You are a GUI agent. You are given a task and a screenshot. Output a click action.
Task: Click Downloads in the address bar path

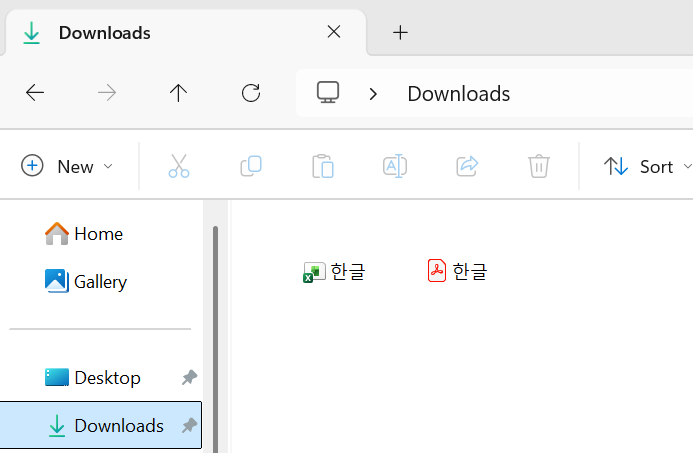tap(459, 94)
